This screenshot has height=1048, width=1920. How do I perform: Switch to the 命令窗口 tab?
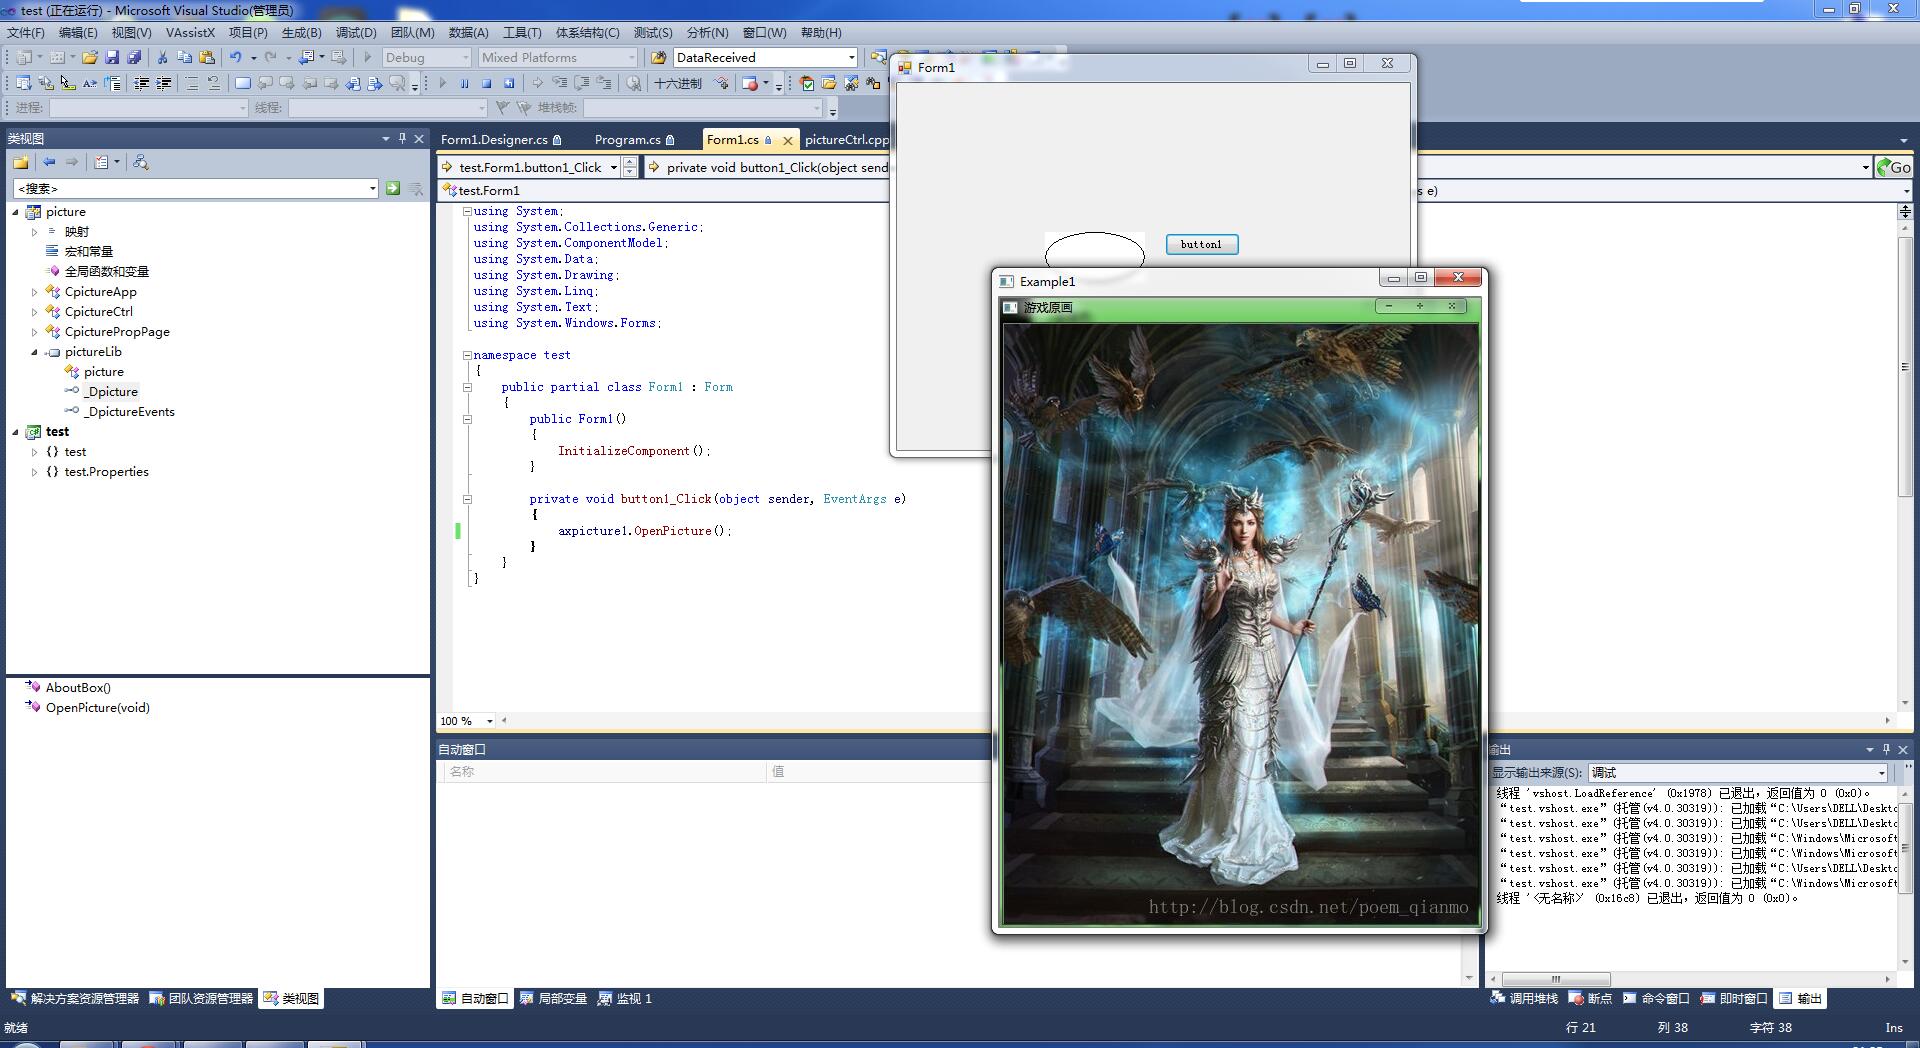[x=1656, y=998]
